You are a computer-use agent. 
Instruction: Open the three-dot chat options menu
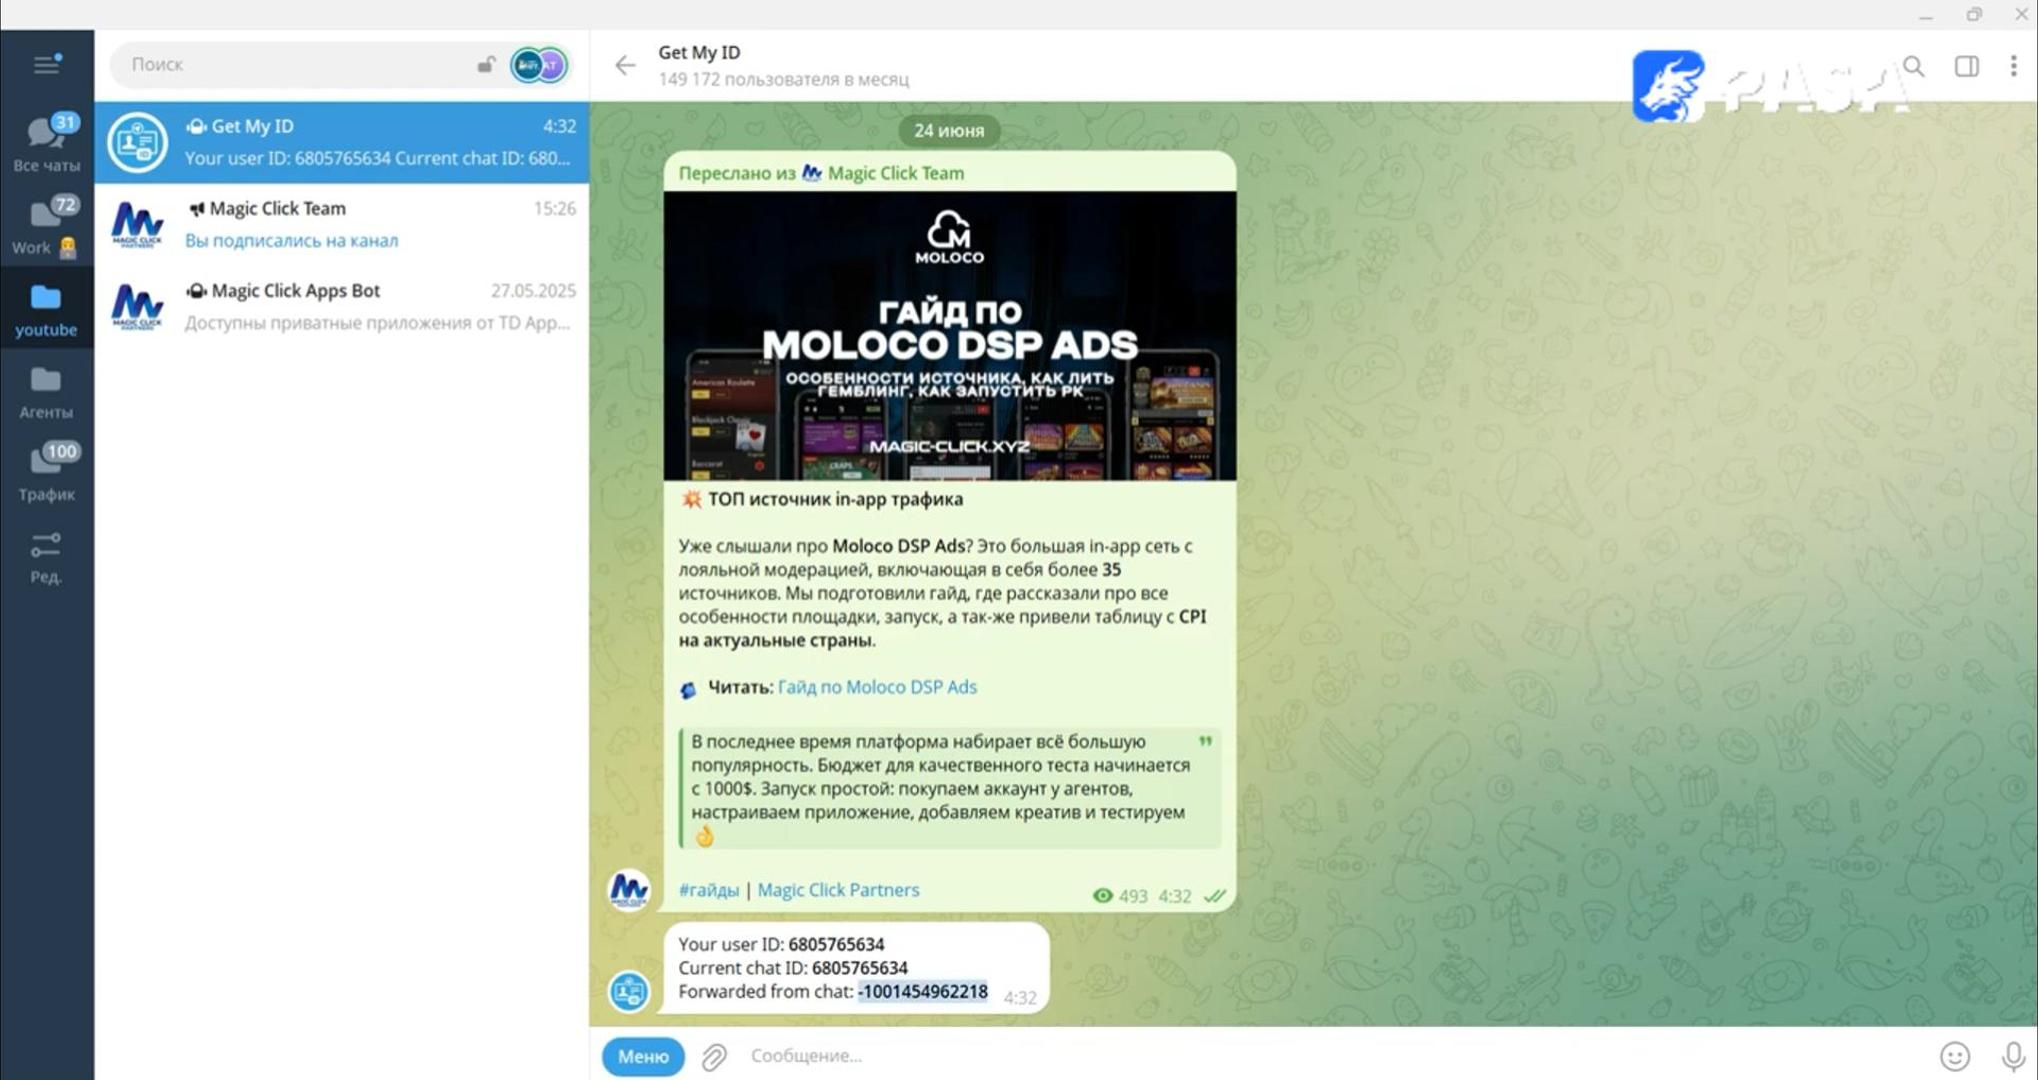pos(2013,66)
